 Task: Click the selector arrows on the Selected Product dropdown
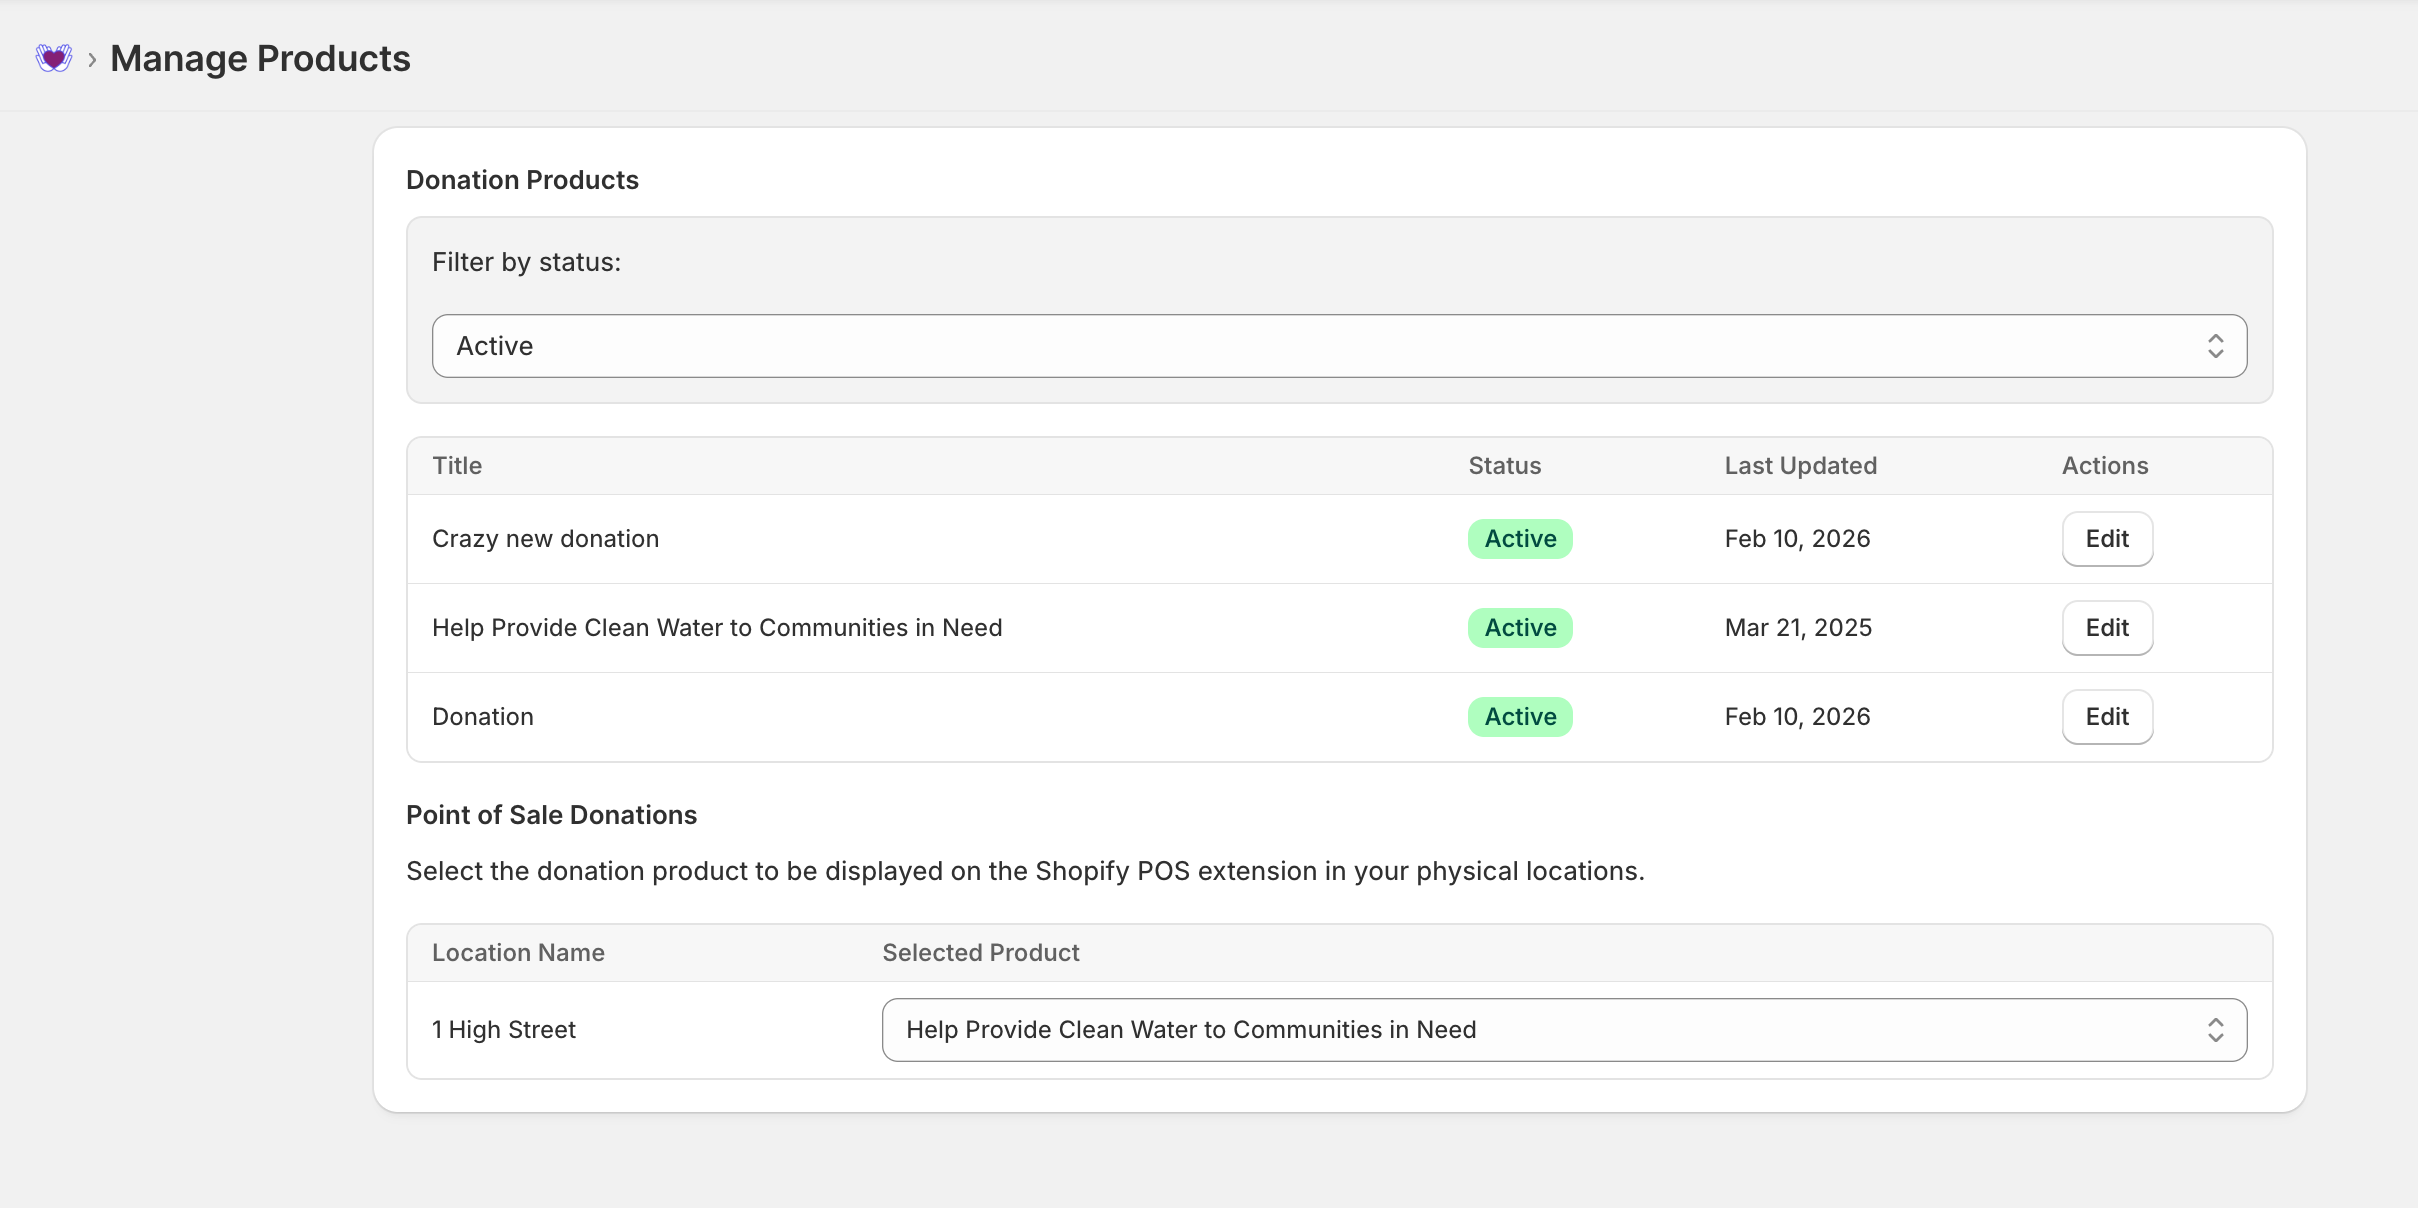point(2215,1030)
